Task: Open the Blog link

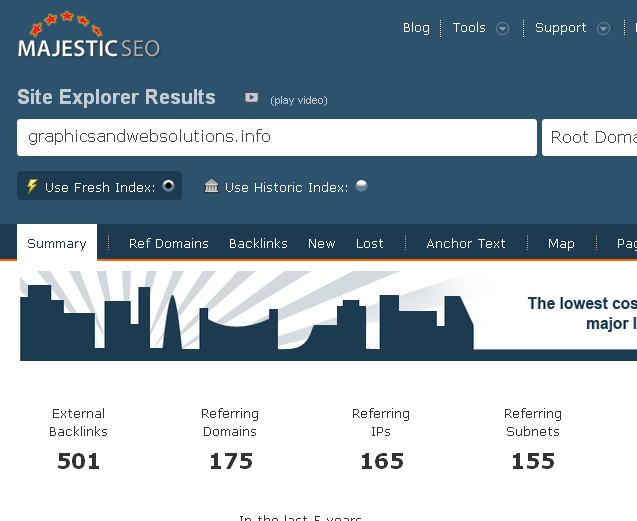Action: pos(416,28)
